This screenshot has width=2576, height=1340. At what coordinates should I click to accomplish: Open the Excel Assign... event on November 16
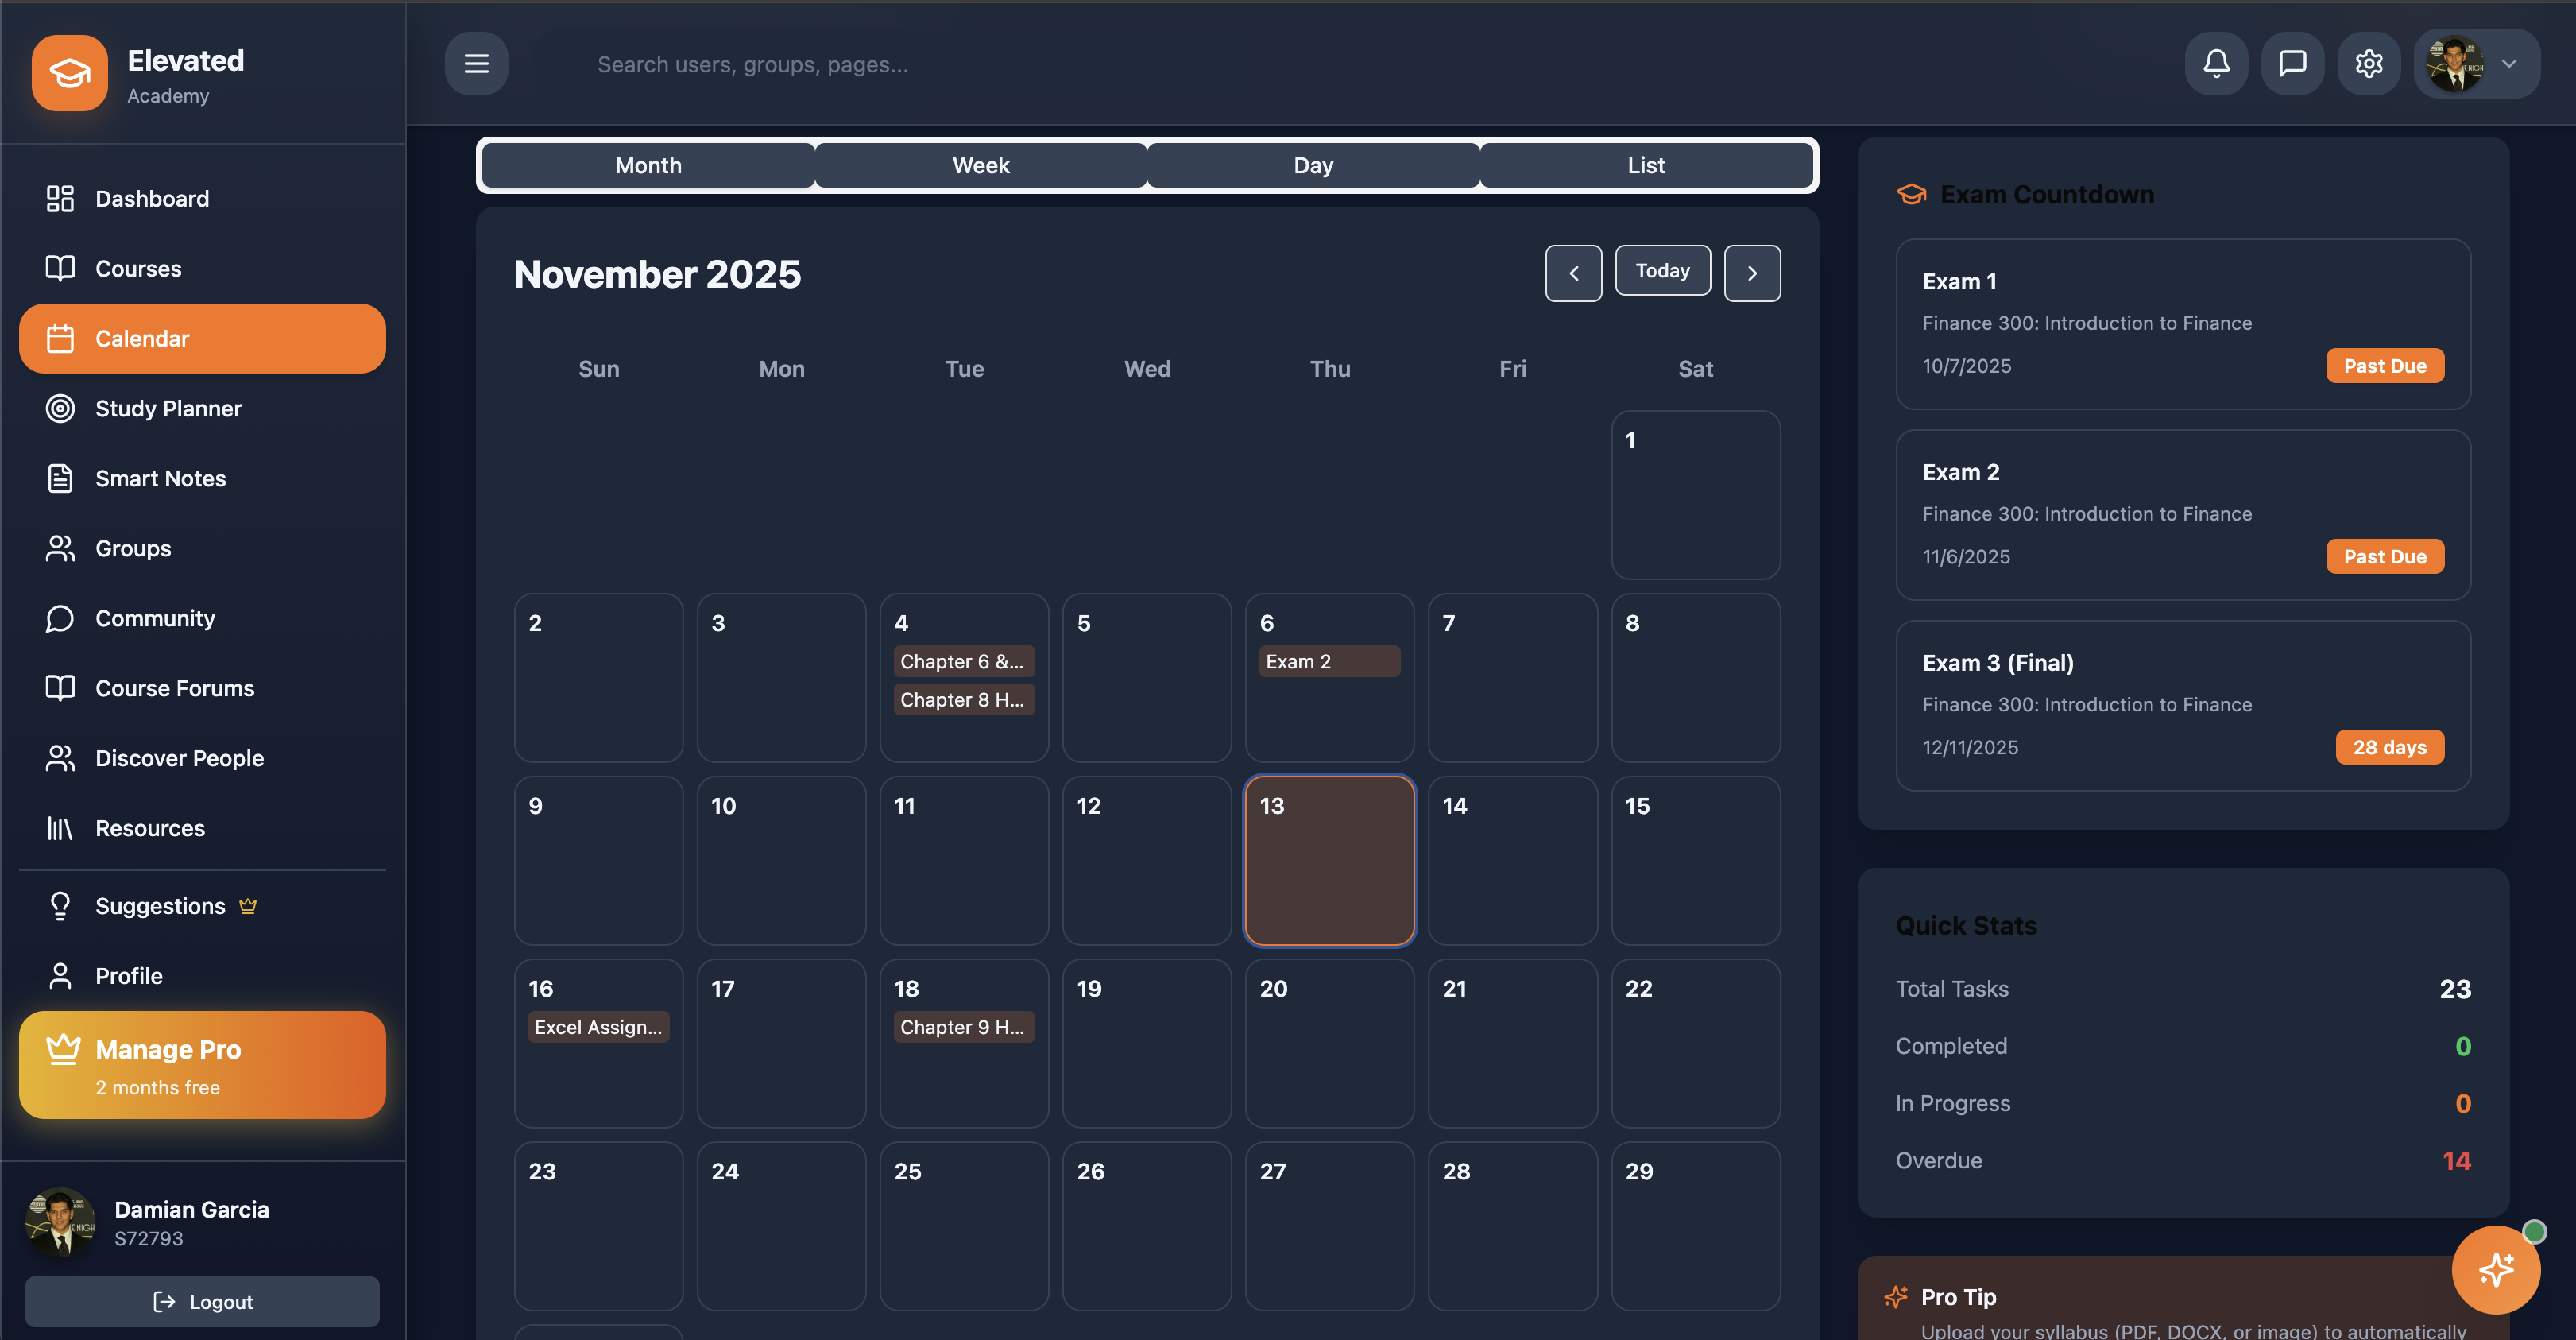coord(598,1027)
